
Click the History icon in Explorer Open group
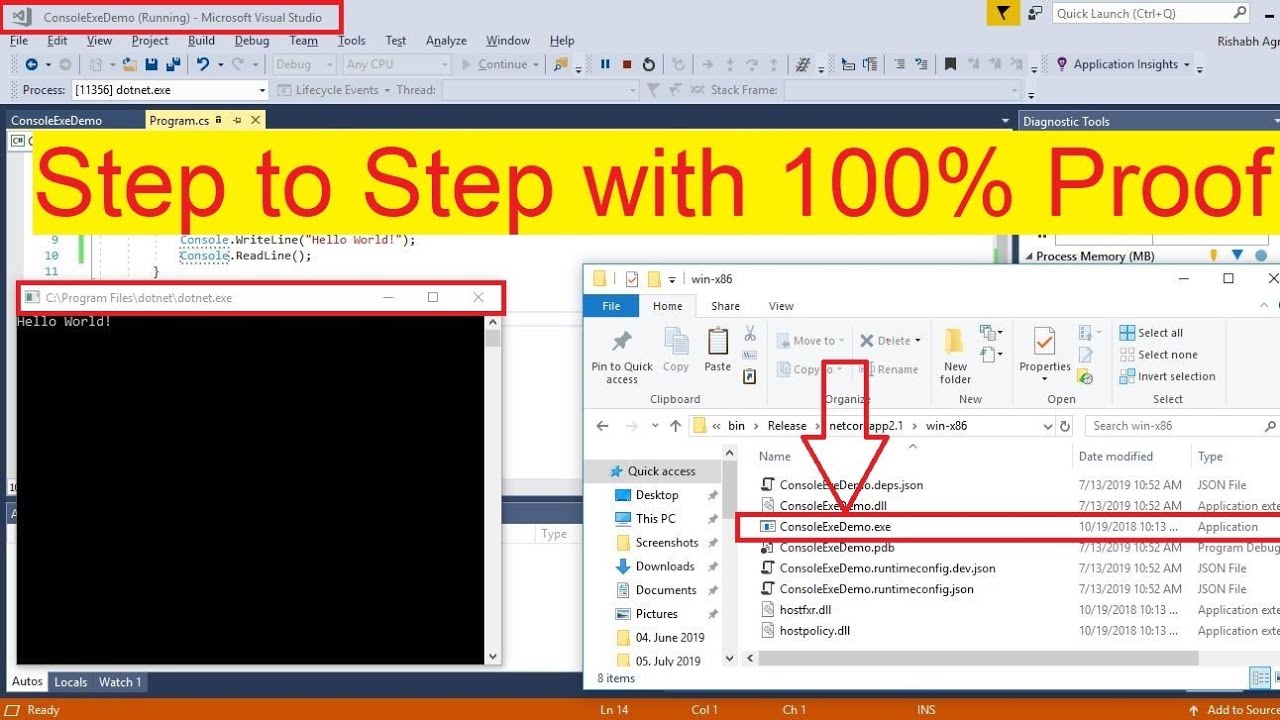[1087, 377]
